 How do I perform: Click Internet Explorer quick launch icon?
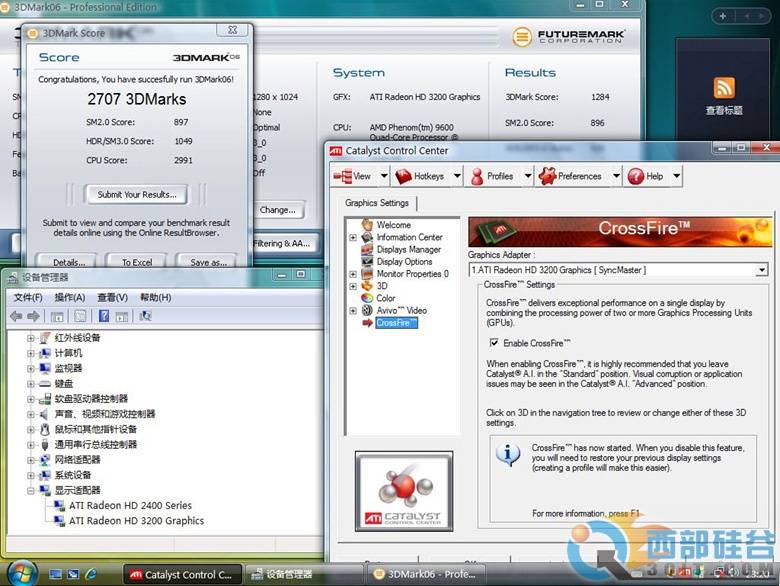[x=91, y=574]
